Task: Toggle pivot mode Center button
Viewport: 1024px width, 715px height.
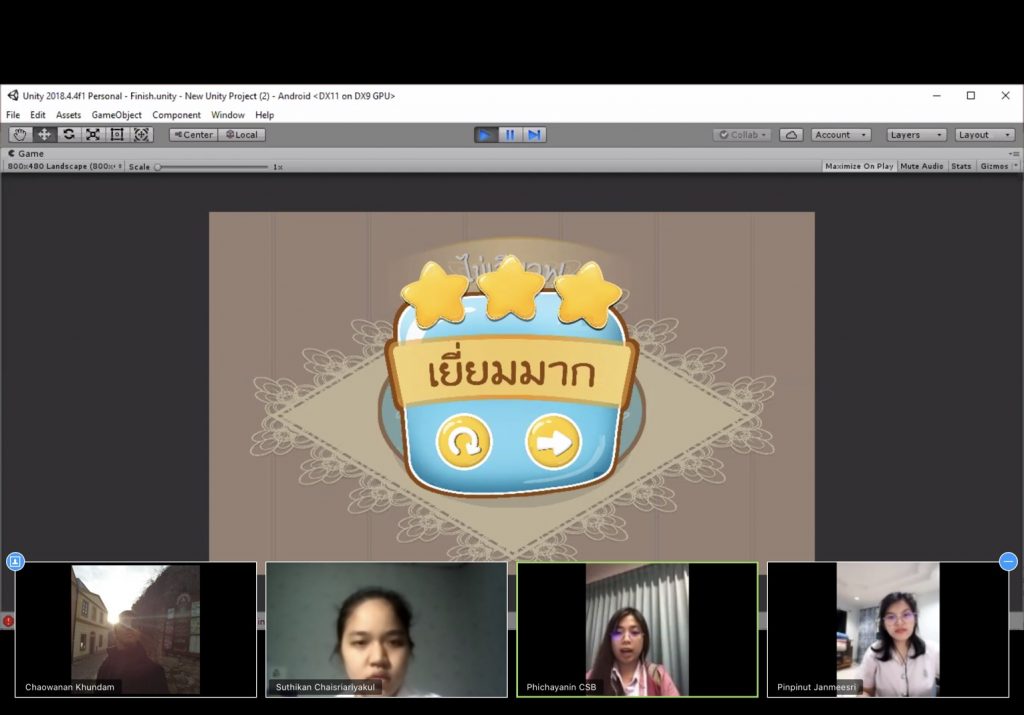Action: click(193, 135)
